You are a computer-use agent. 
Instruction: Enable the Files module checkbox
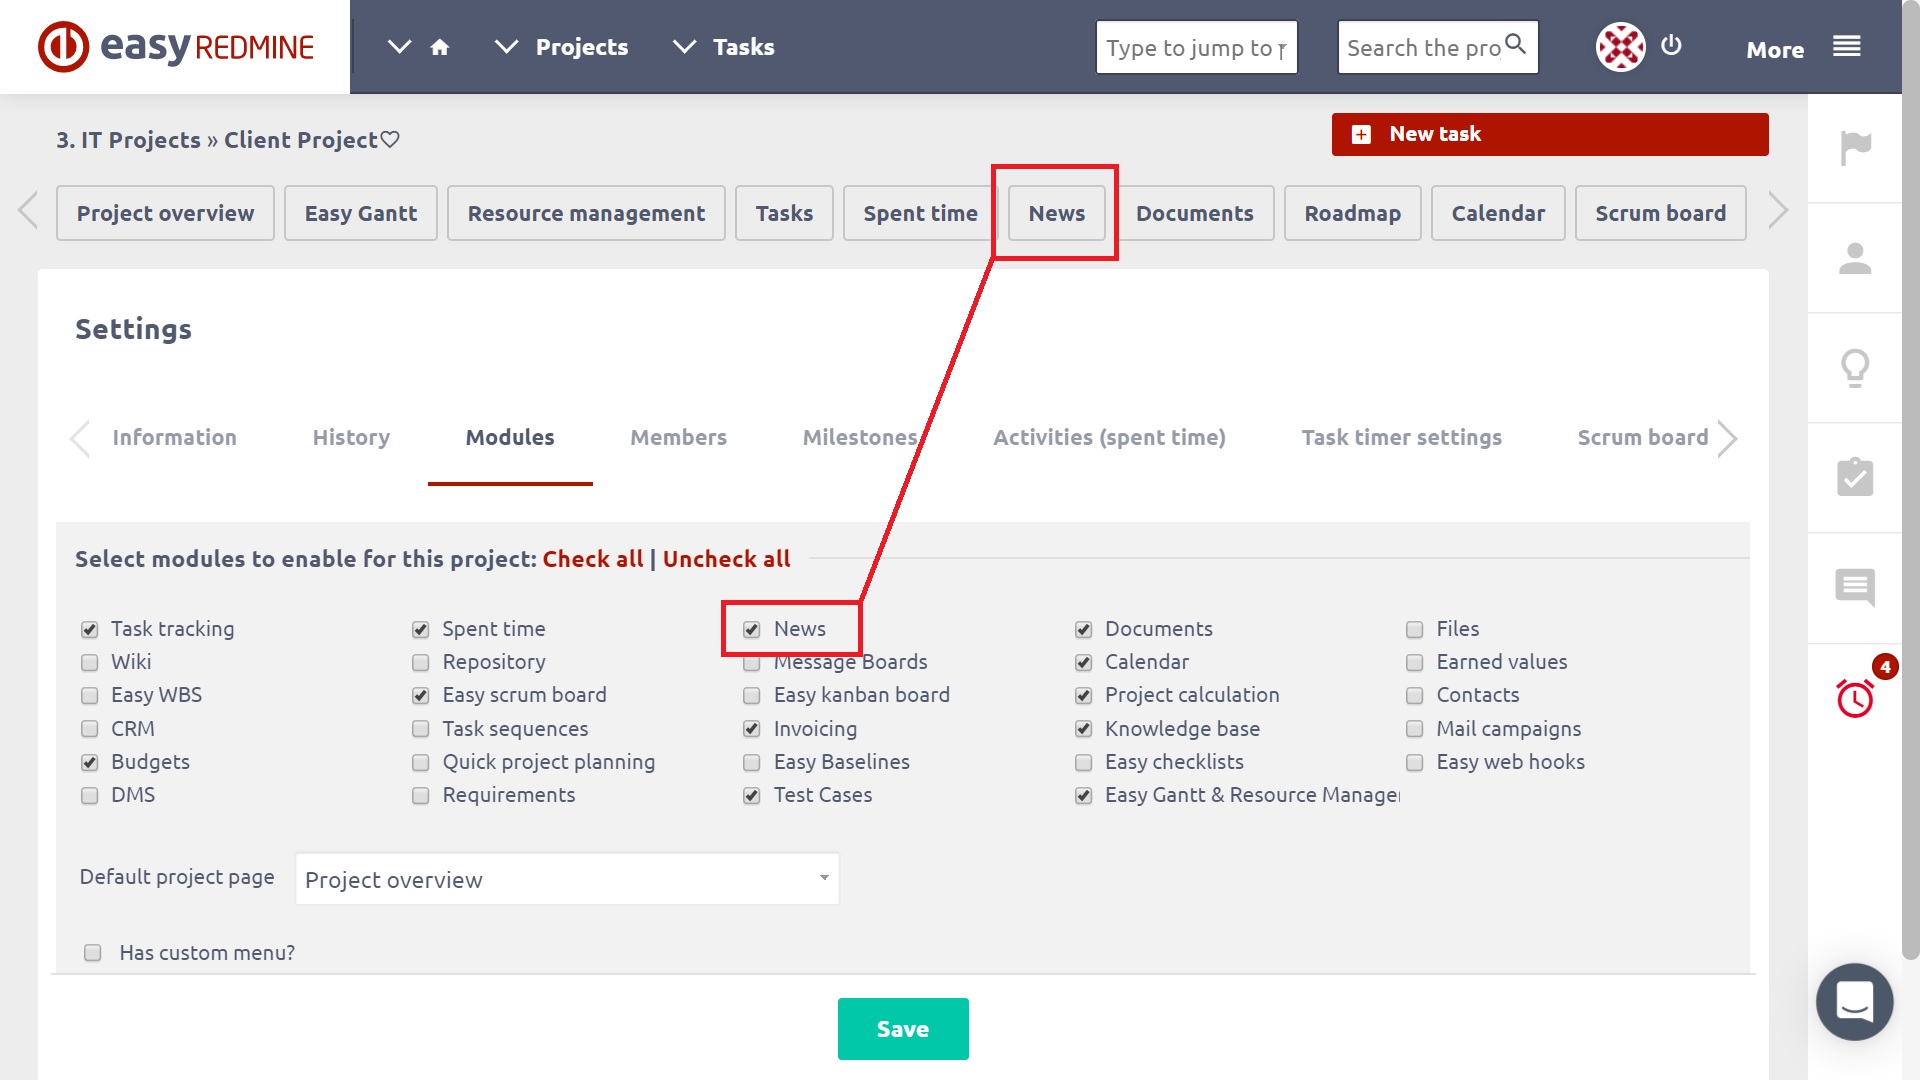[x=1415, y=630]
